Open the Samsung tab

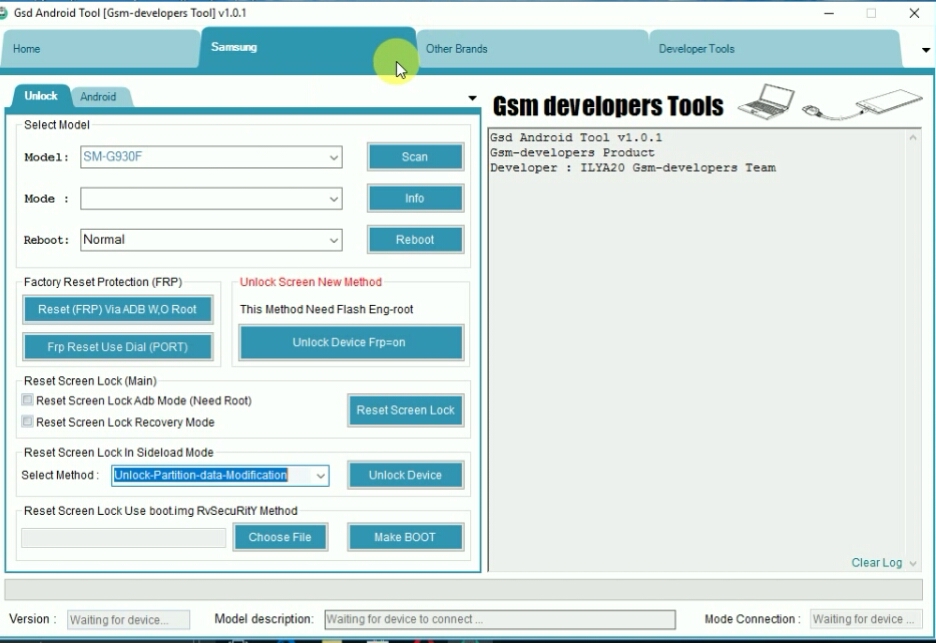307,48
